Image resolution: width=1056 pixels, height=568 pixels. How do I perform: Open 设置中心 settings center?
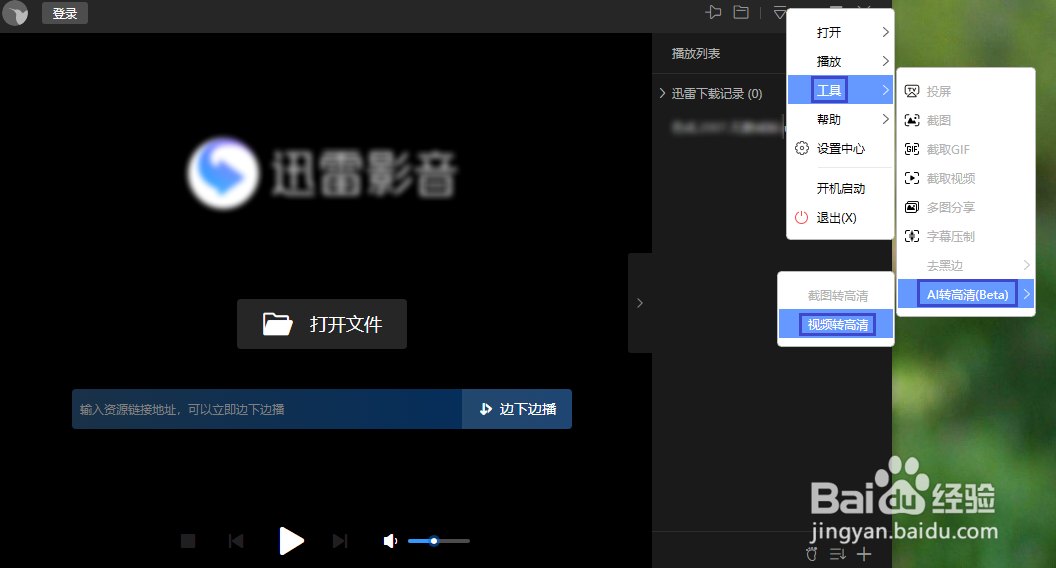coord(840,148)
